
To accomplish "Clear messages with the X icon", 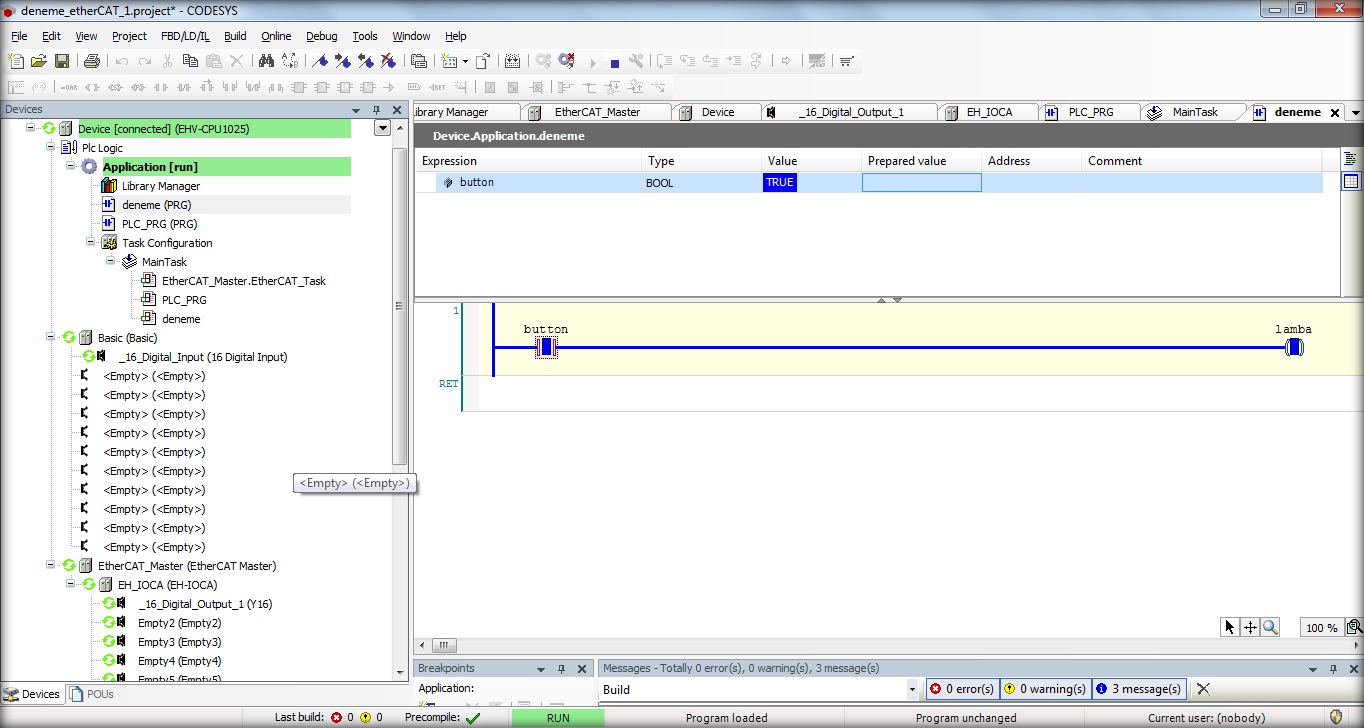I will [x=1203, y=689].
